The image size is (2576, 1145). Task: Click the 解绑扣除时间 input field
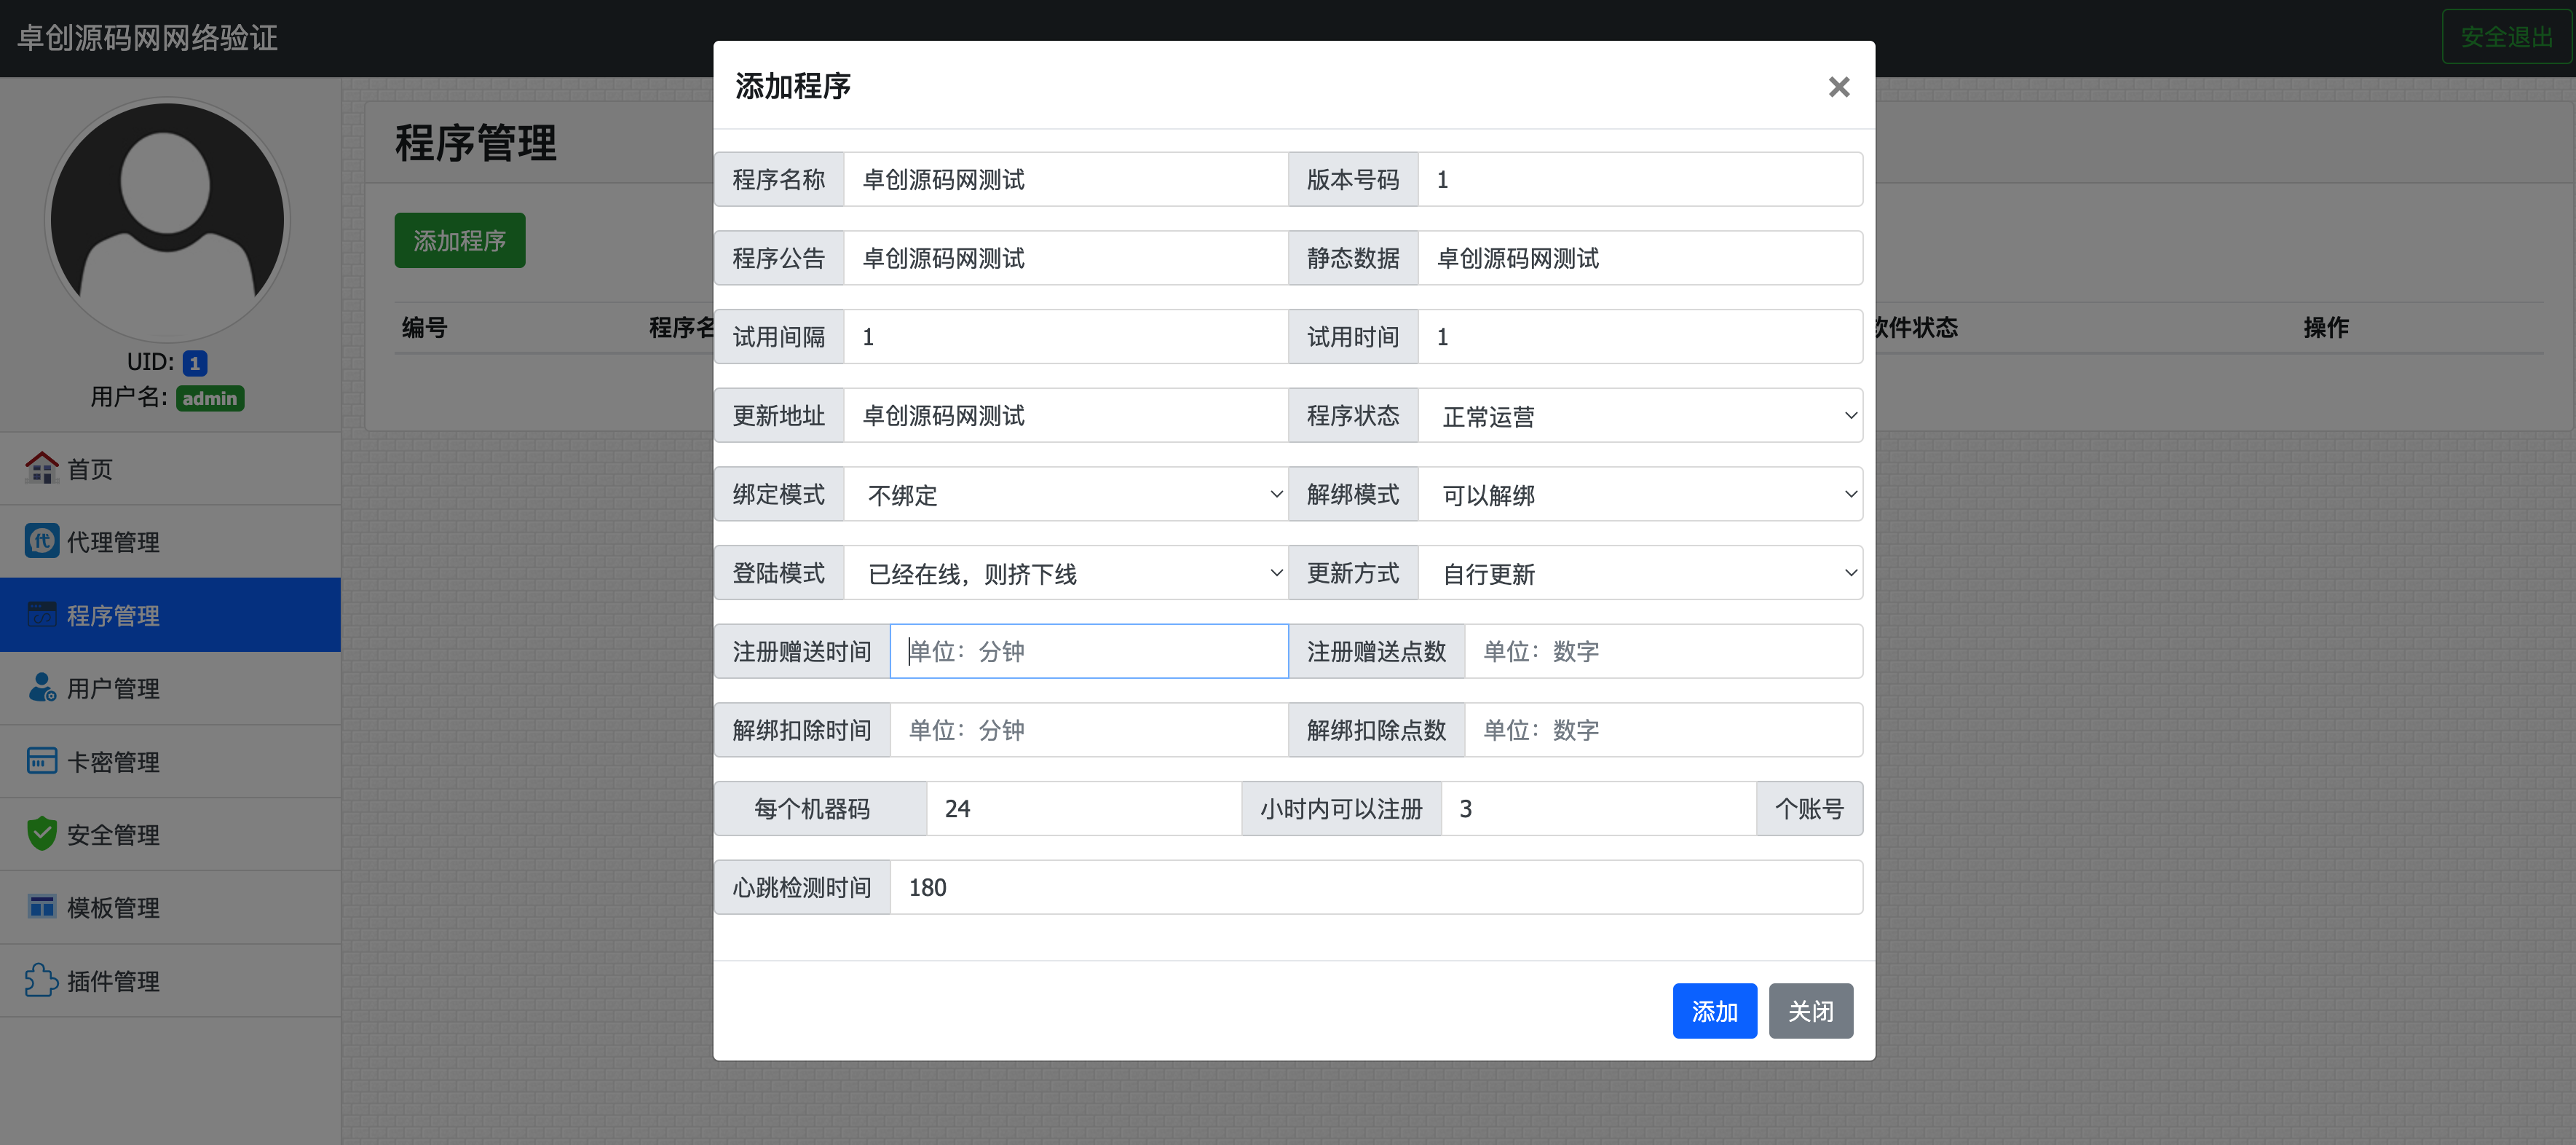(1089, 730)
